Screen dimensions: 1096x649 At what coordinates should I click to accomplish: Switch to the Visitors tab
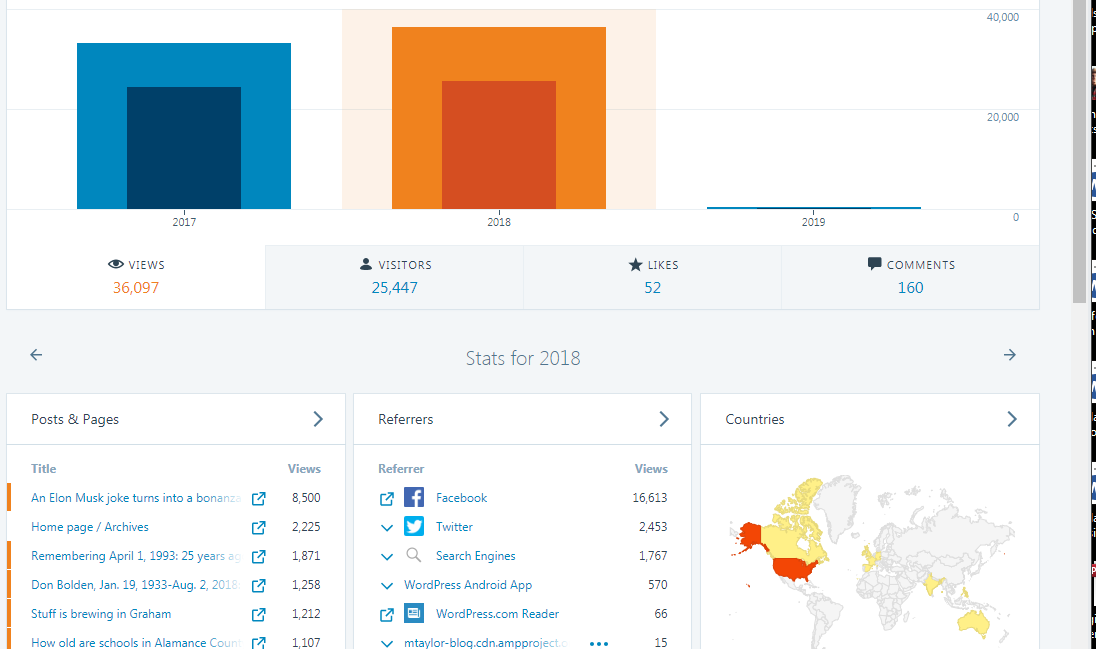[x=394, y=277]
